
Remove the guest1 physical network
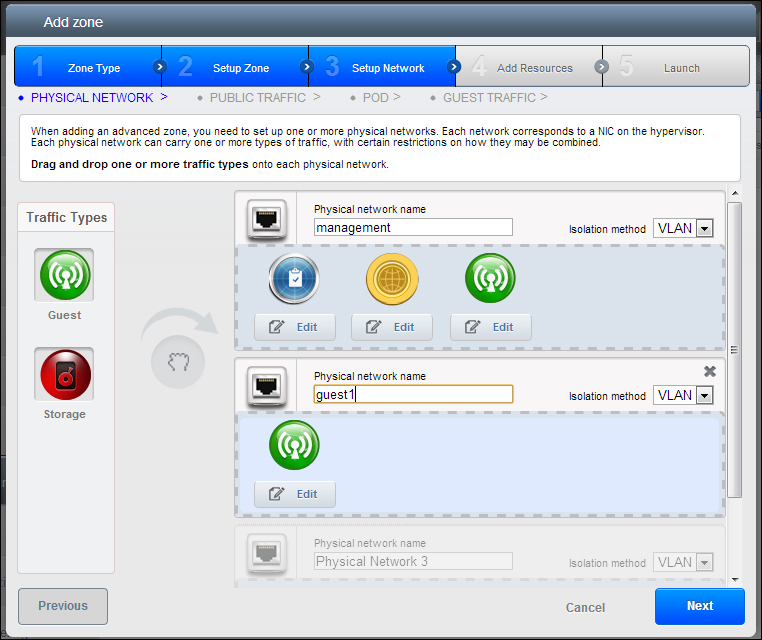[x=710, y=371]
